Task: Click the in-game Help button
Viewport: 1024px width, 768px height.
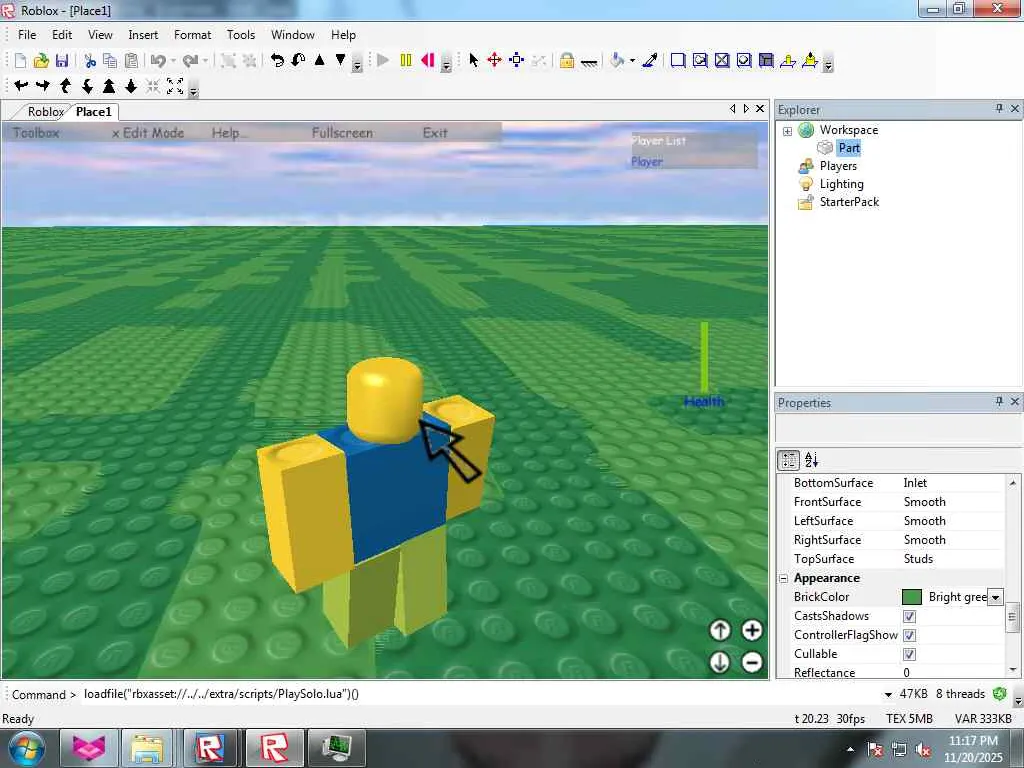Action: coord(229,133)
